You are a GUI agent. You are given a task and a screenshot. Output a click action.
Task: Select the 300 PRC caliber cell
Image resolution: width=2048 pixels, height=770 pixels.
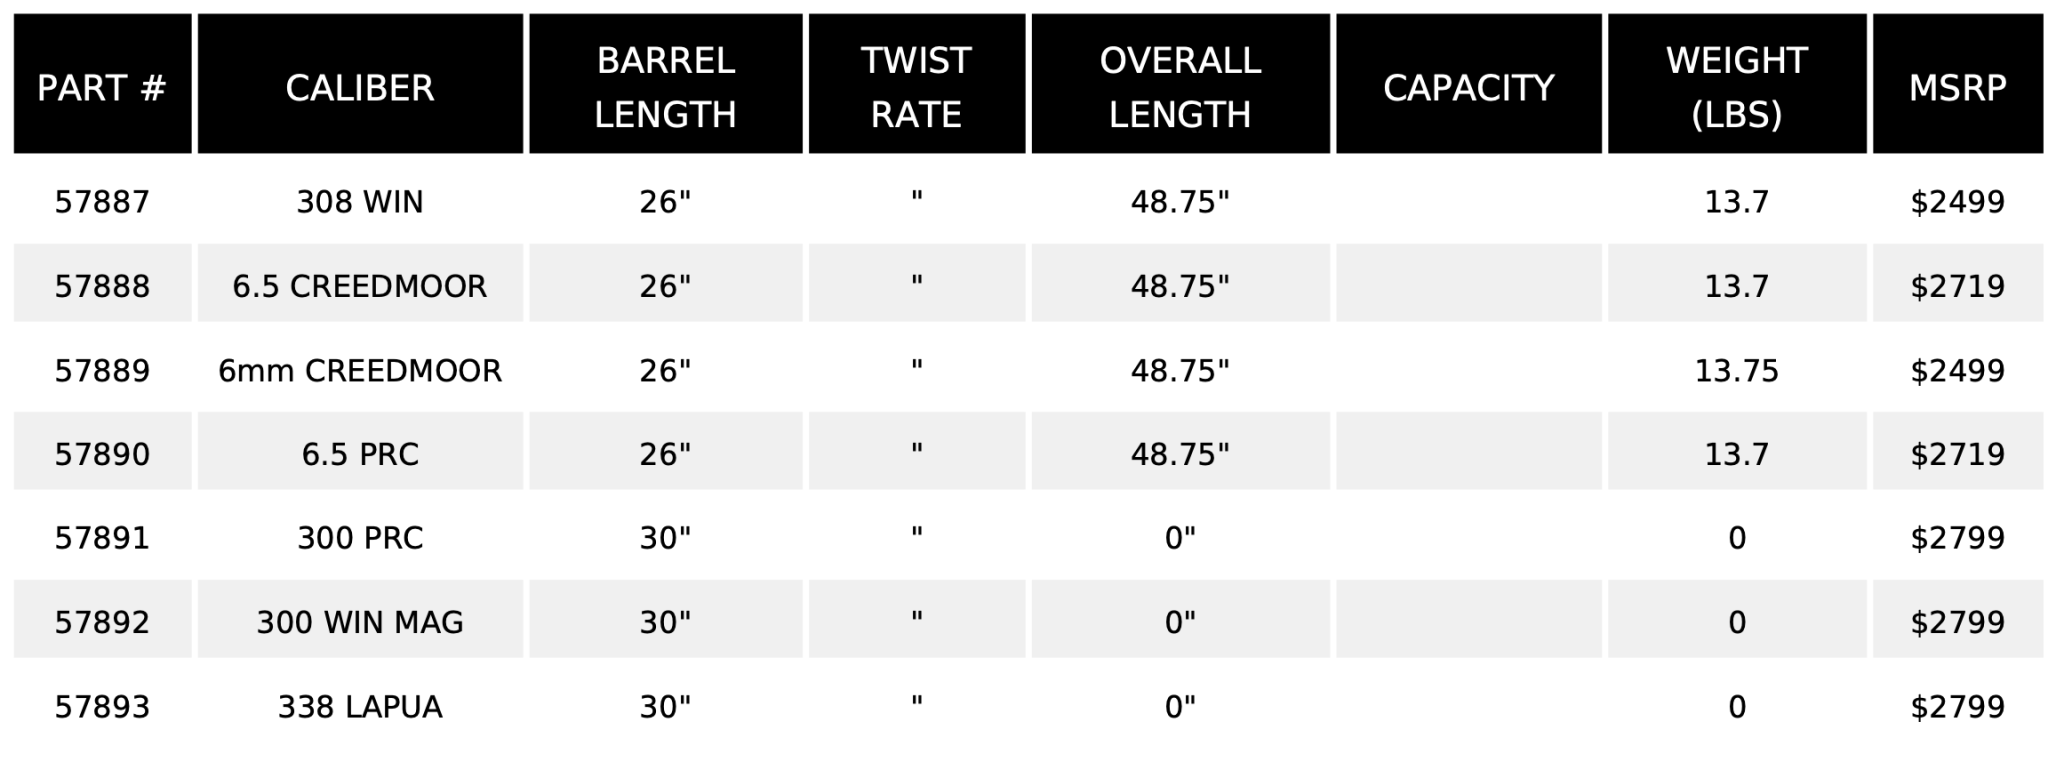360,538
